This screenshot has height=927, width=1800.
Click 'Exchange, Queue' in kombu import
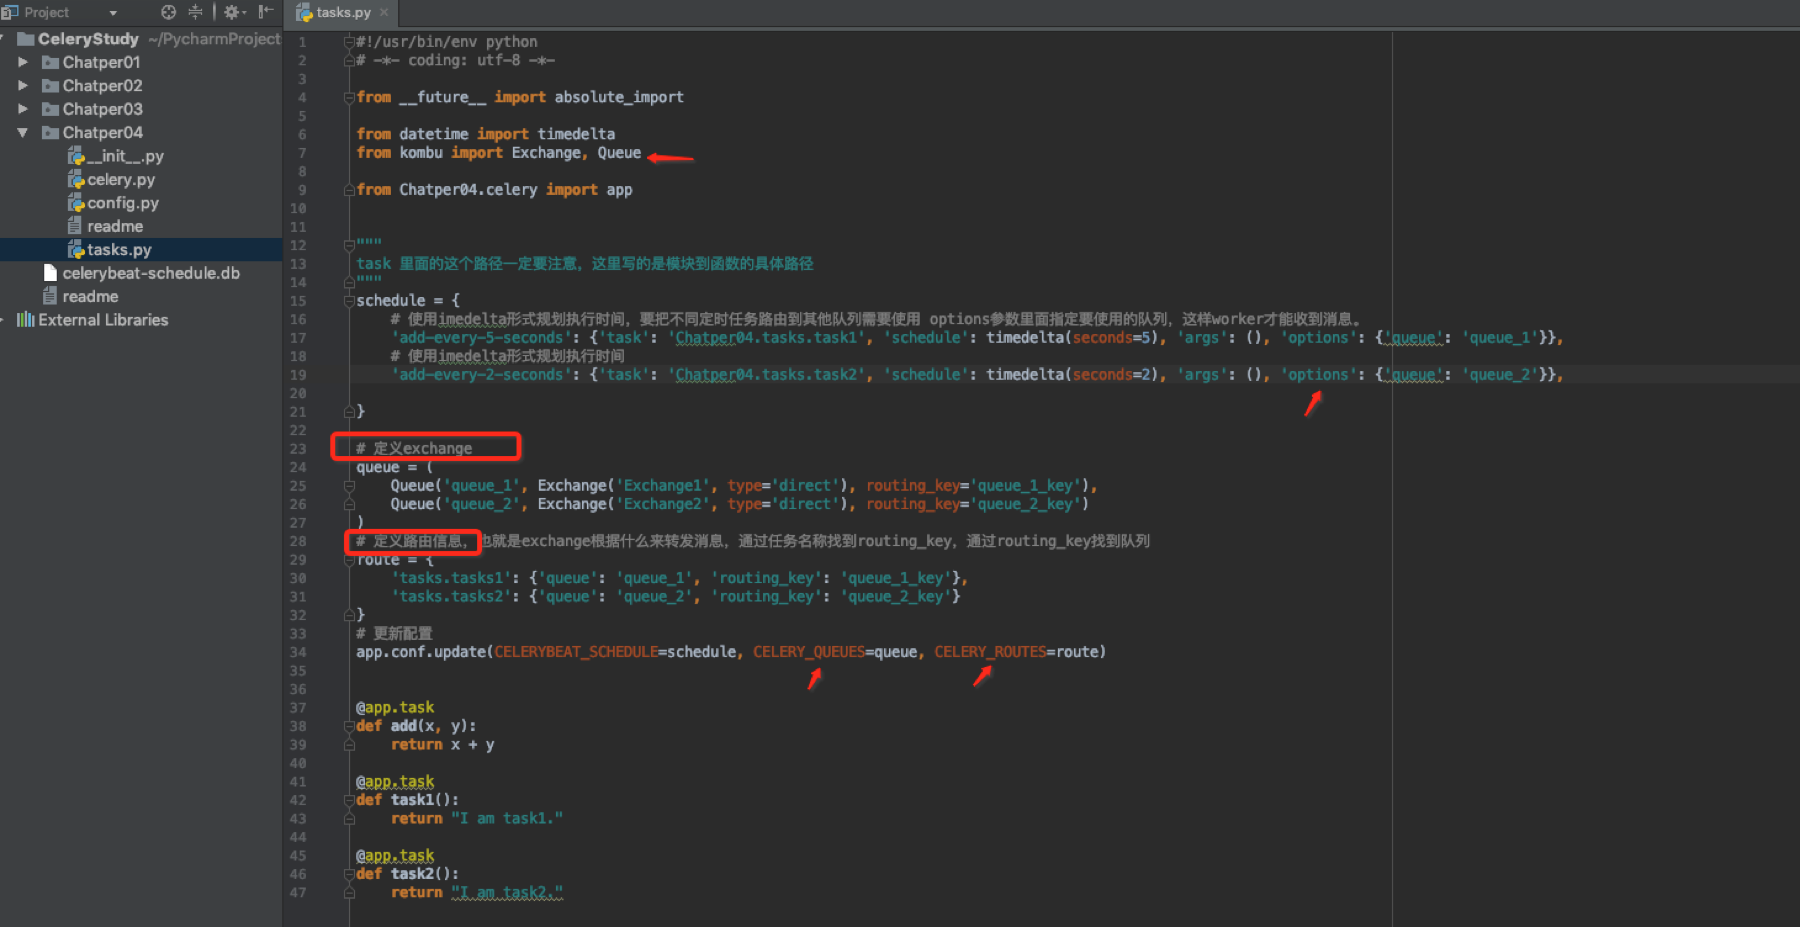(x=576, y=153)
